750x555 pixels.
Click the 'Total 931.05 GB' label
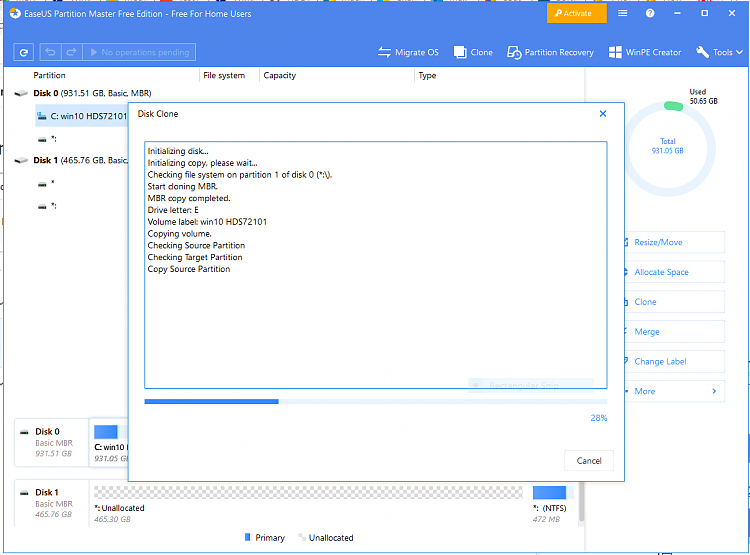(667, 146)
